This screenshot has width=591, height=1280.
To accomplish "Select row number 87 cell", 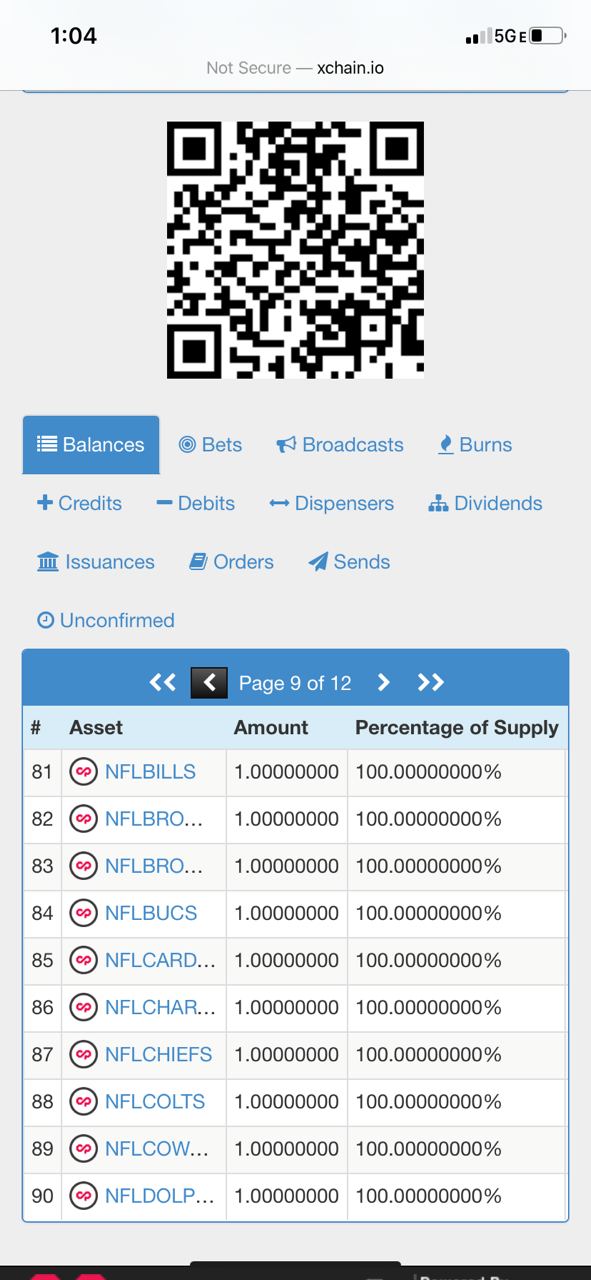I will point(42,1054).
